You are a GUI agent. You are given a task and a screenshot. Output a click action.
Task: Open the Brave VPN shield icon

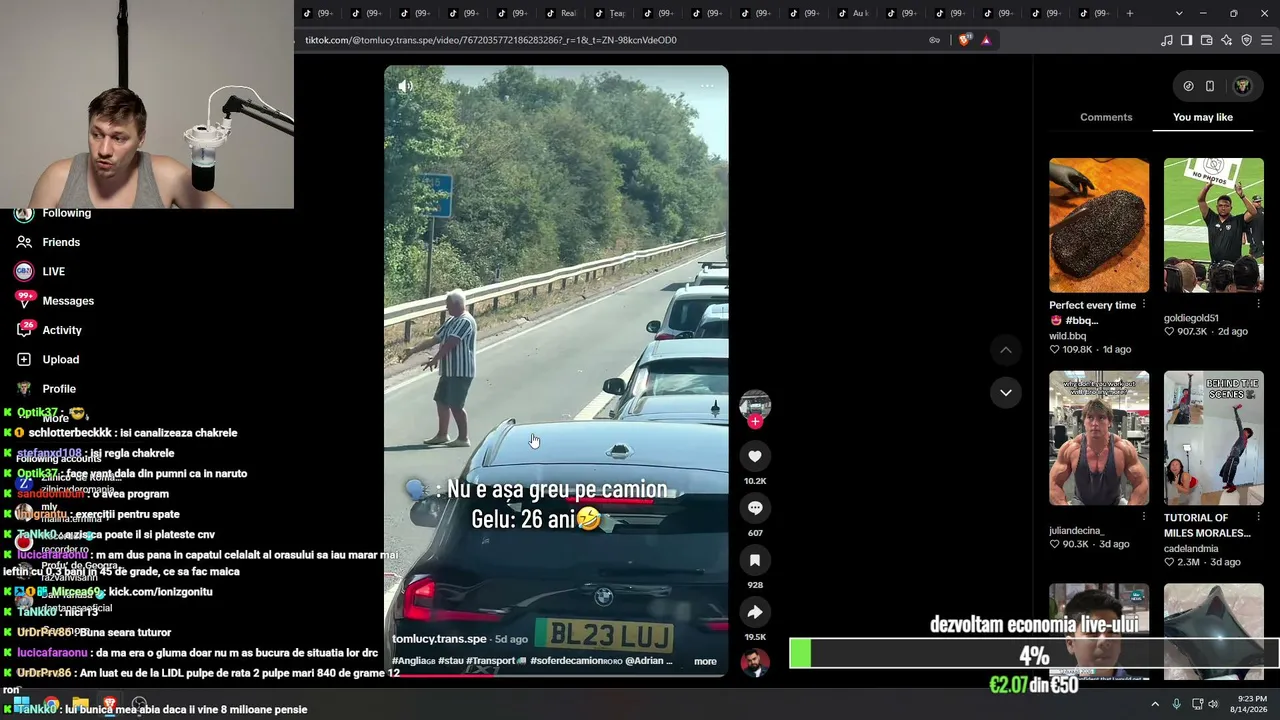pos(1247,40)
